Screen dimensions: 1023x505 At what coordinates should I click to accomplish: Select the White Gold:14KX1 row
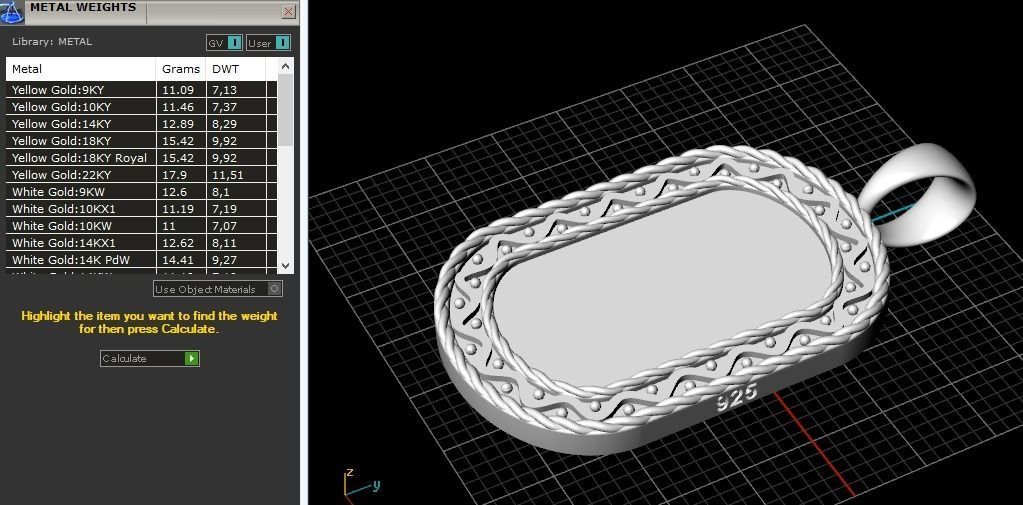tap(142, 243)
